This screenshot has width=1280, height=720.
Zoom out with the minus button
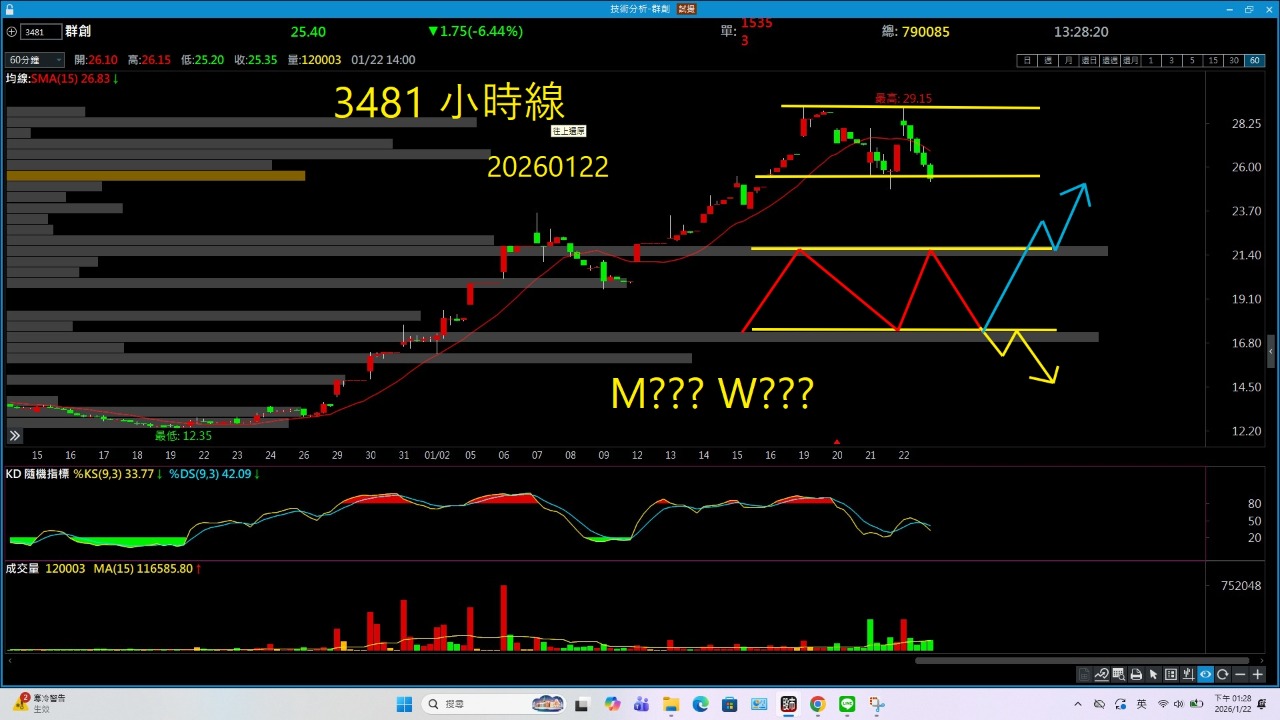[x=1240, y=675]
